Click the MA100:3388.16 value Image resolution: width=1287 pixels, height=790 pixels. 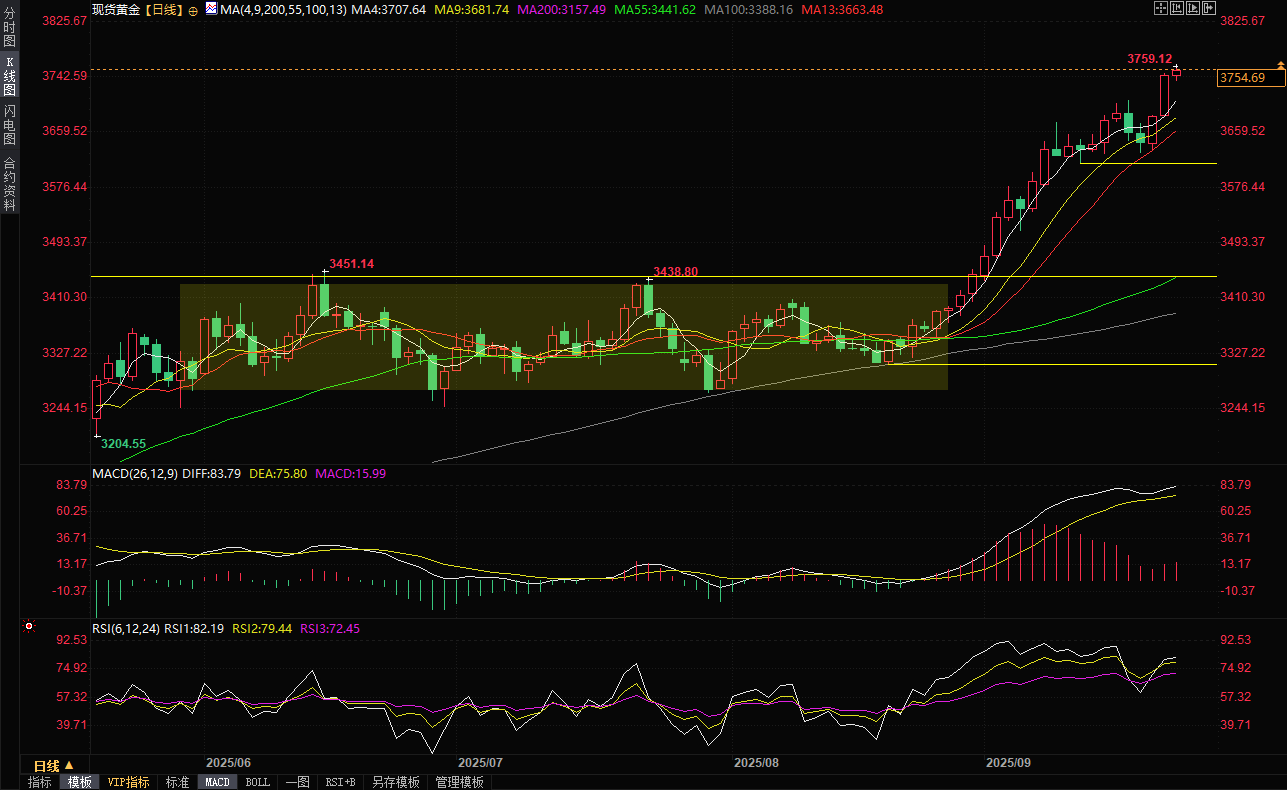[x=749, y=9]
